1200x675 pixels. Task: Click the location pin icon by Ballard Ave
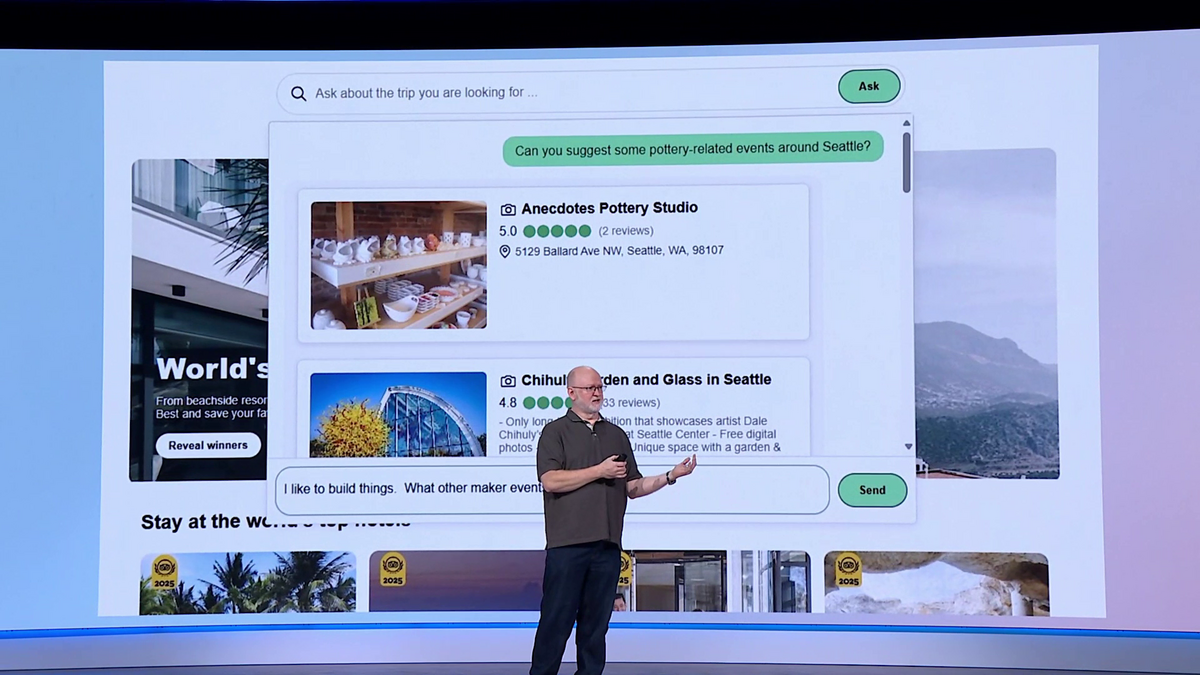[x=505, y=251]
